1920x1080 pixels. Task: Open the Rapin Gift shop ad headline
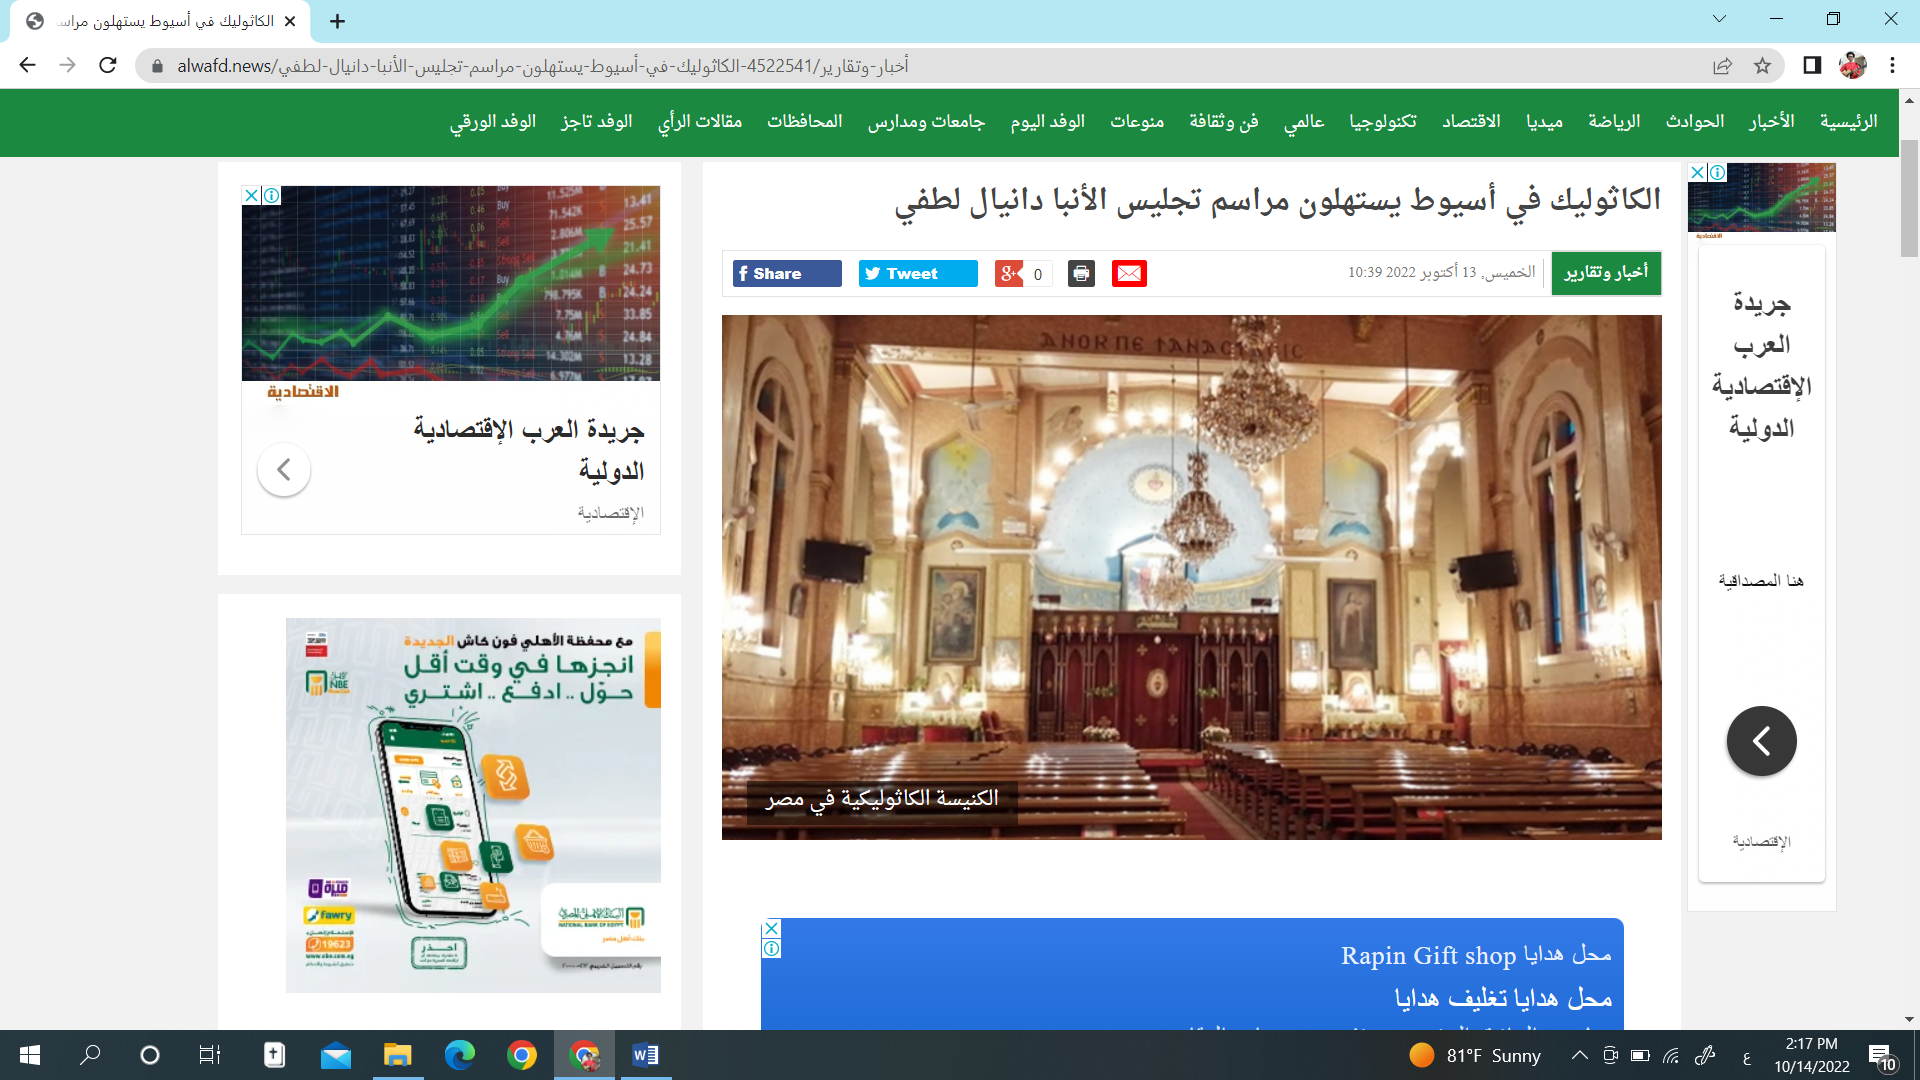[x=1476, y=956]
